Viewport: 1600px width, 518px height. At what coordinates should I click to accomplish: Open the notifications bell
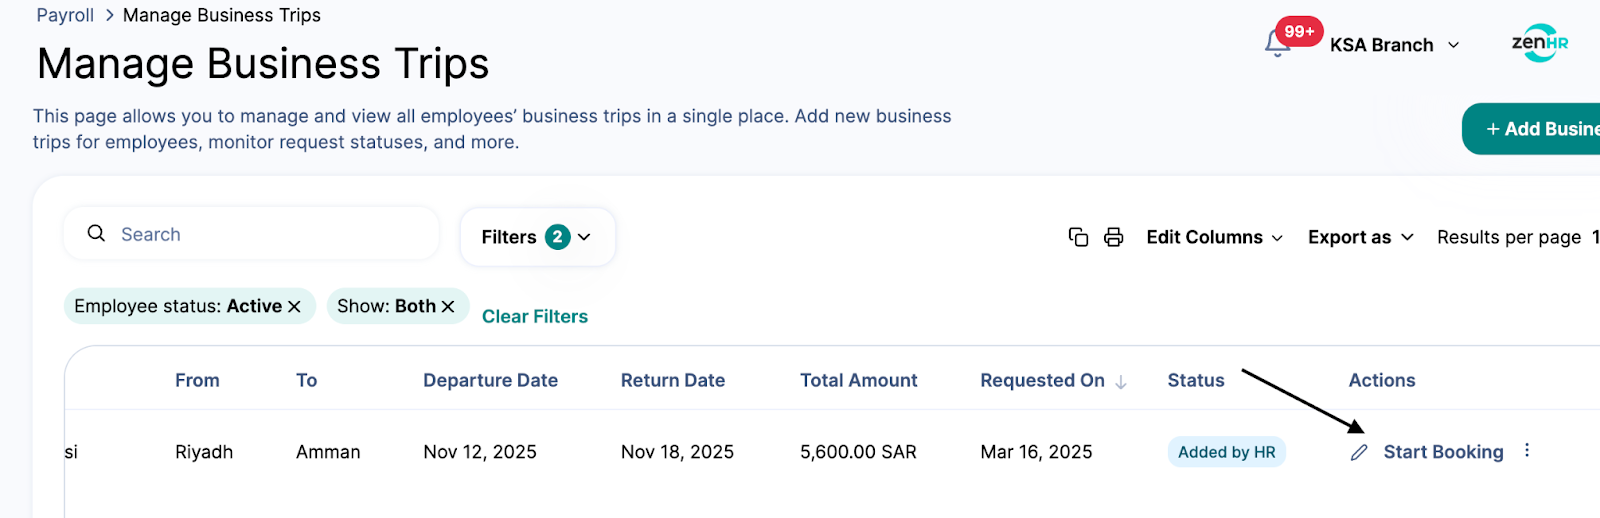click(1277, 43)
